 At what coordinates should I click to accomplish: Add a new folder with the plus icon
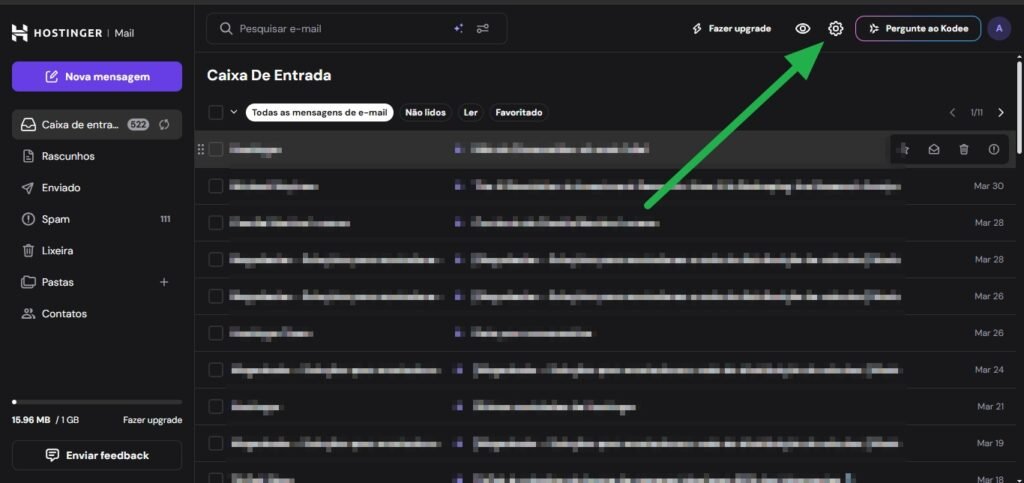[x=164, y=282]
